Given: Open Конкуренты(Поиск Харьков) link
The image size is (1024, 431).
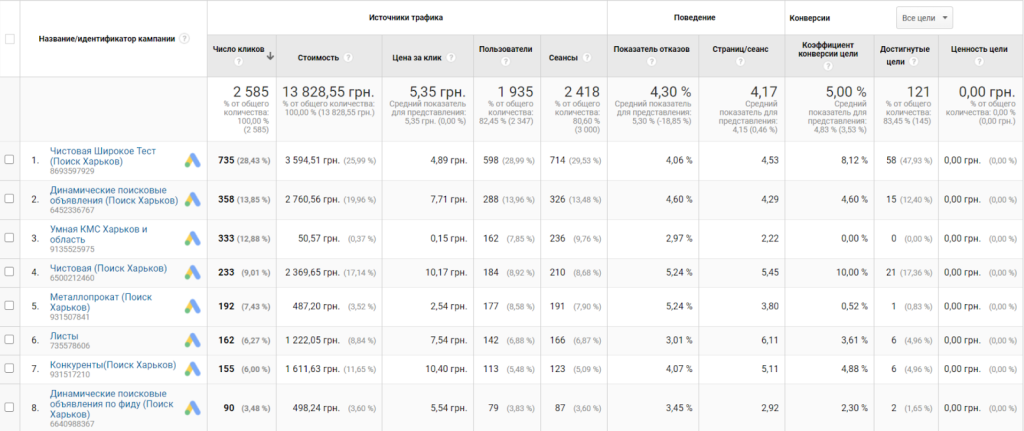Looking at the screenshot, I should tap(113, 364).
